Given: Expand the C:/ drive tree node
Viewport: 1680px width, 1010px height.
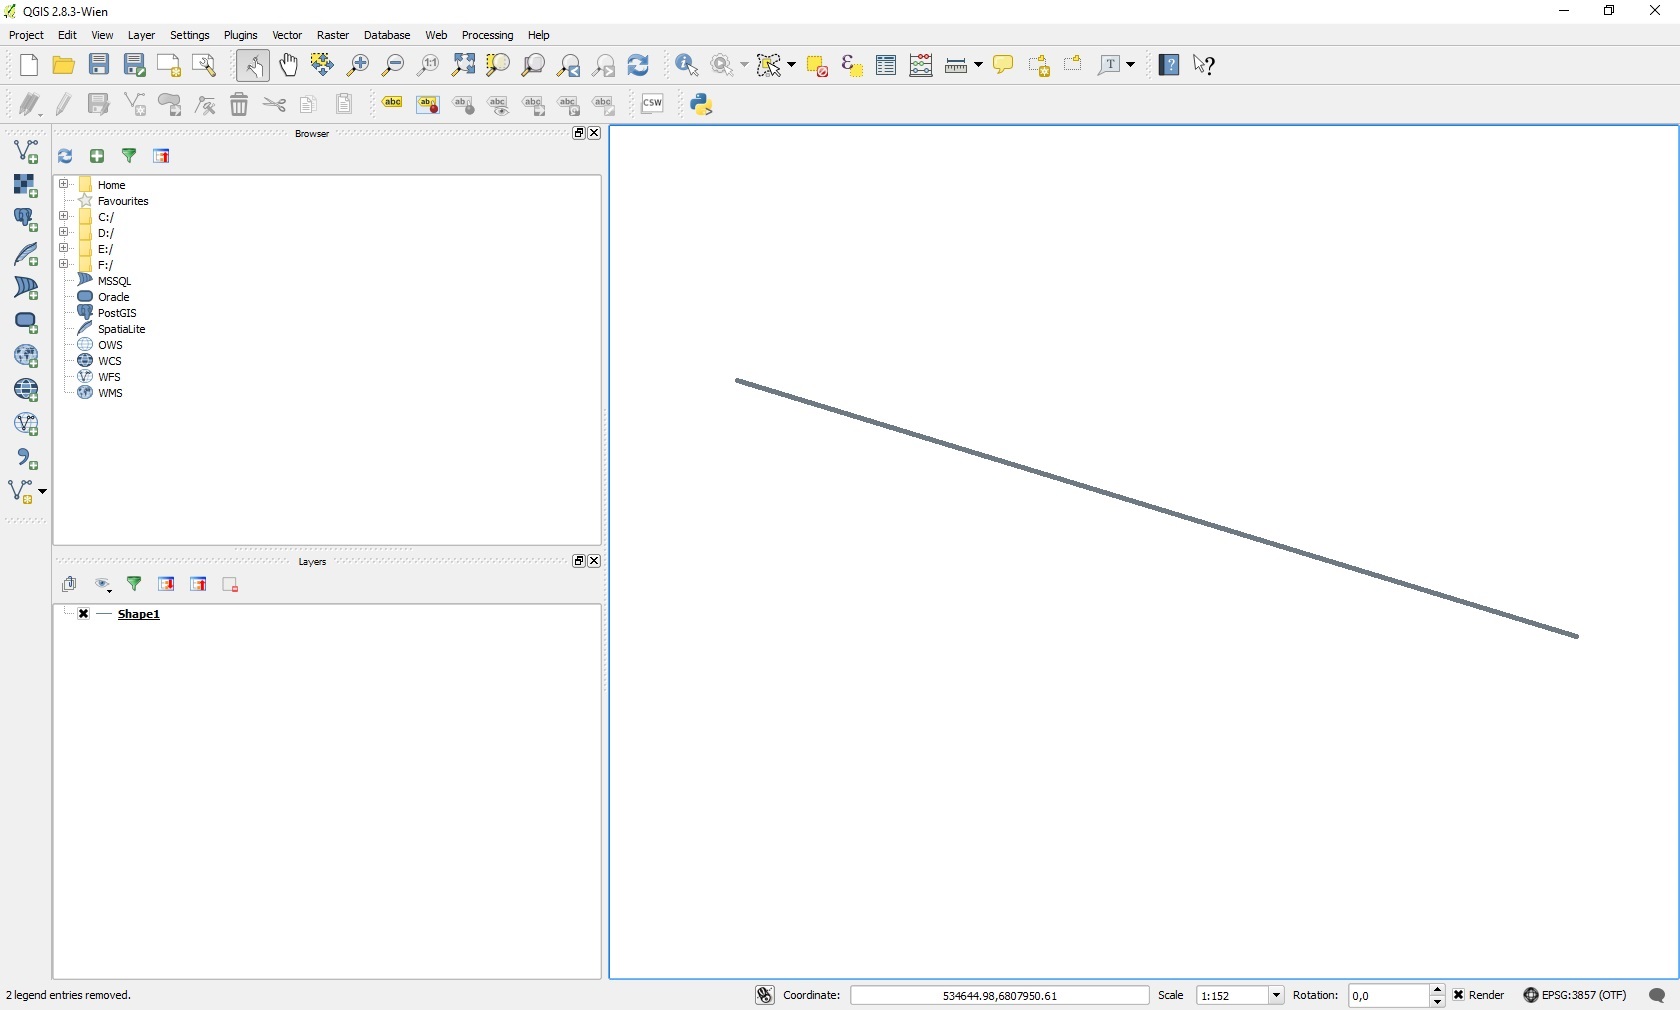Looking at the screenshot, I should (x=64, y=217).
